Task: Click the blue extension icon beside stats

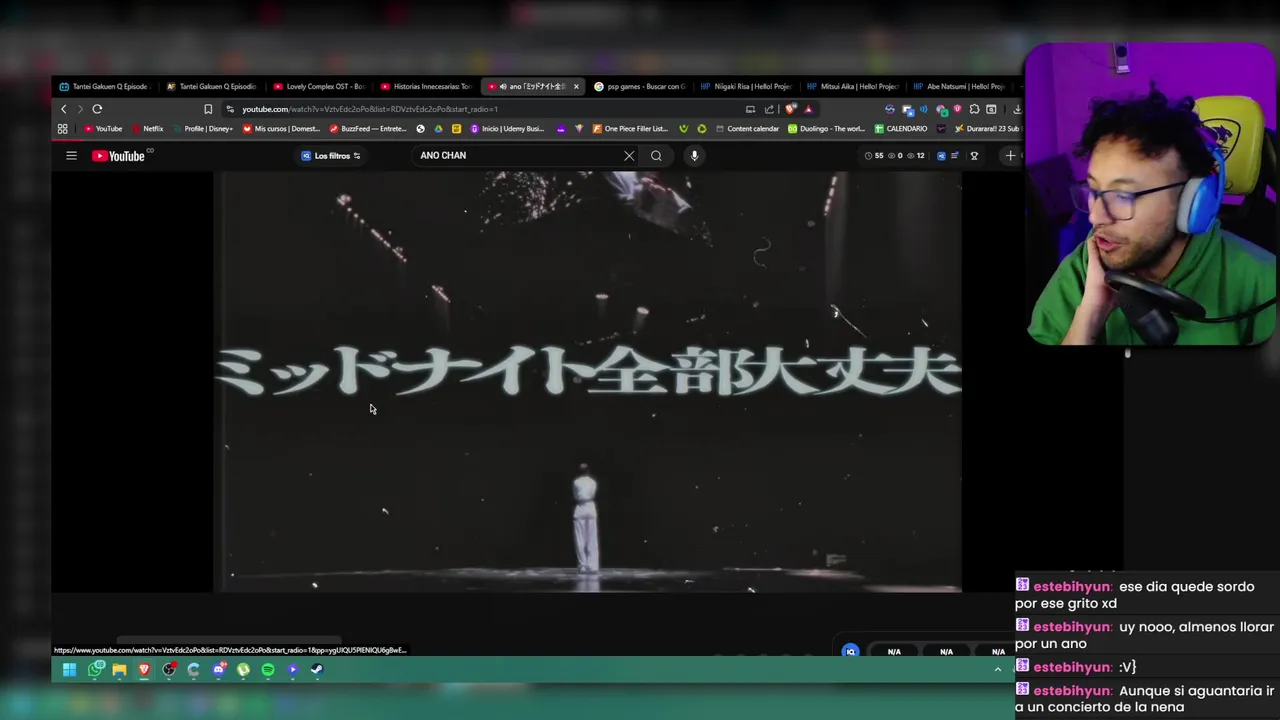Action: click(x=941, y=156)
